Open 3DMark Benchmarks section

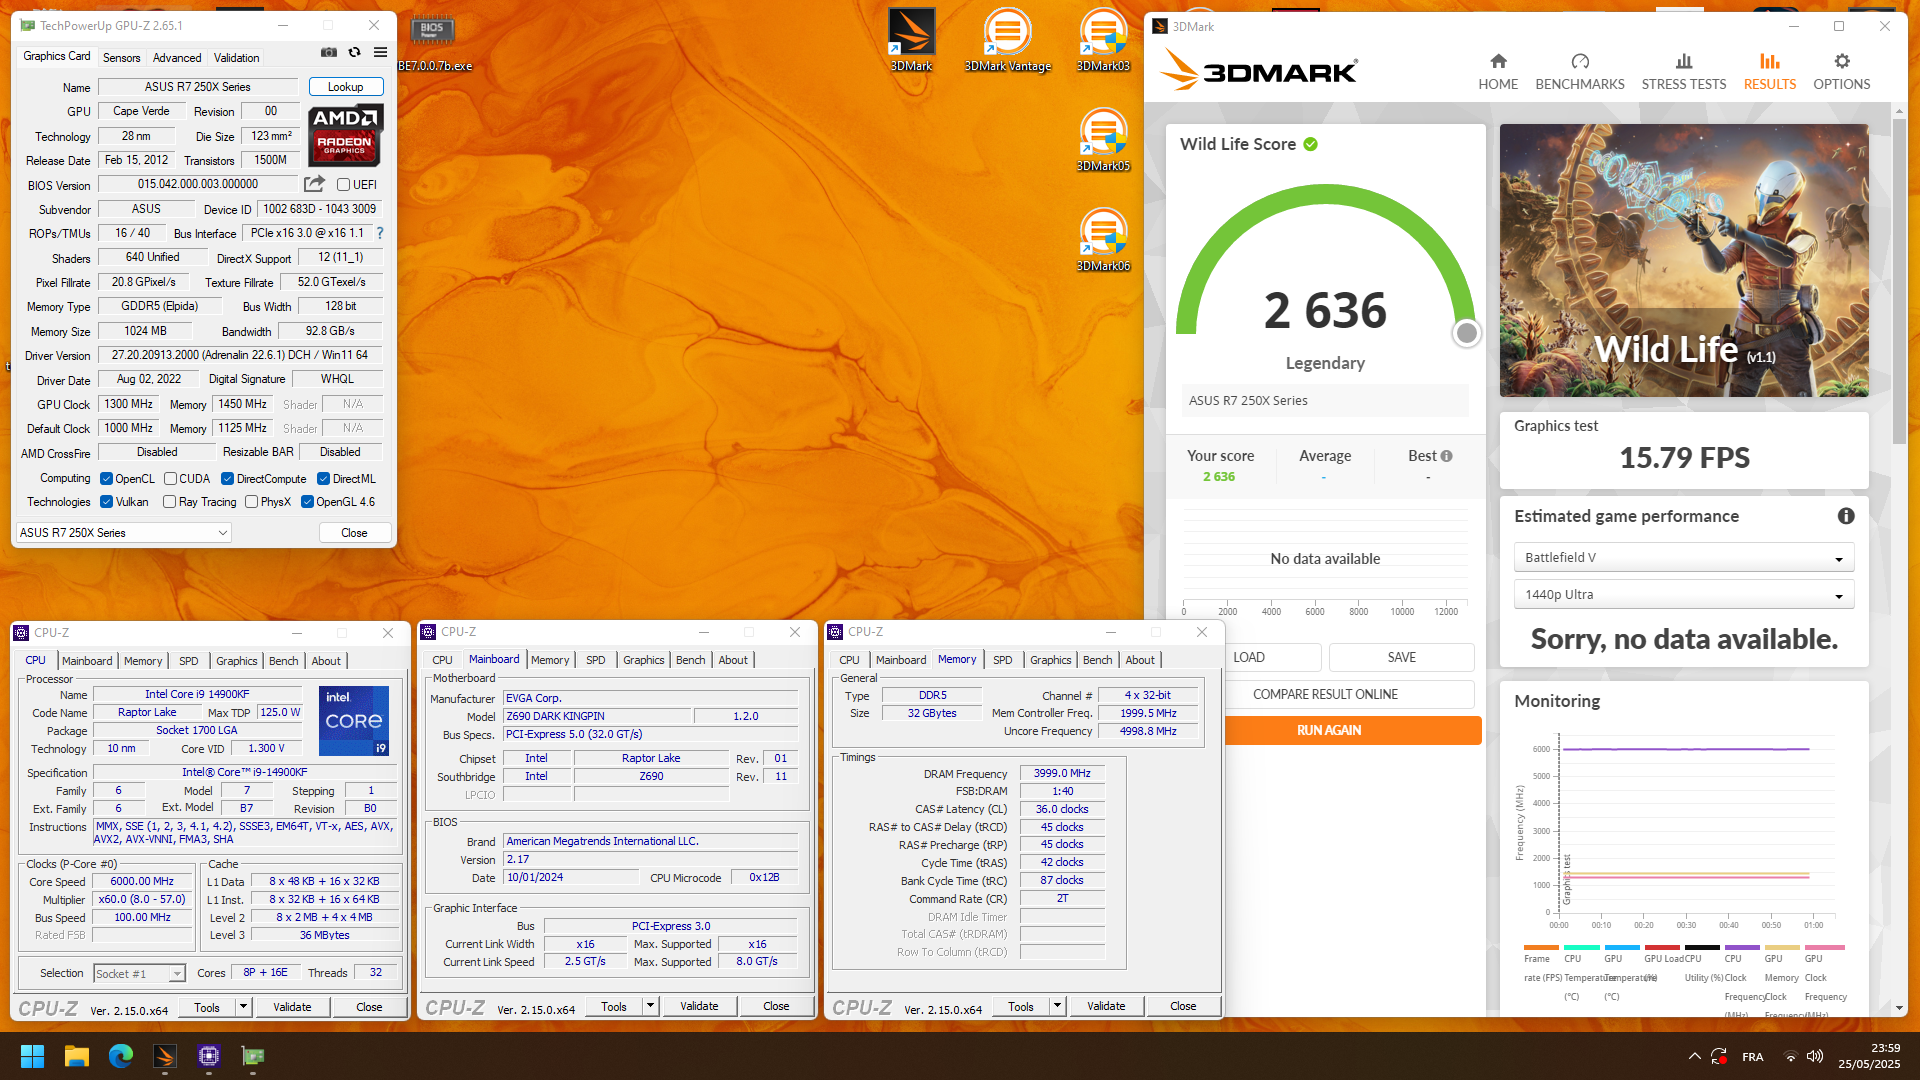tap(1580, 72)
